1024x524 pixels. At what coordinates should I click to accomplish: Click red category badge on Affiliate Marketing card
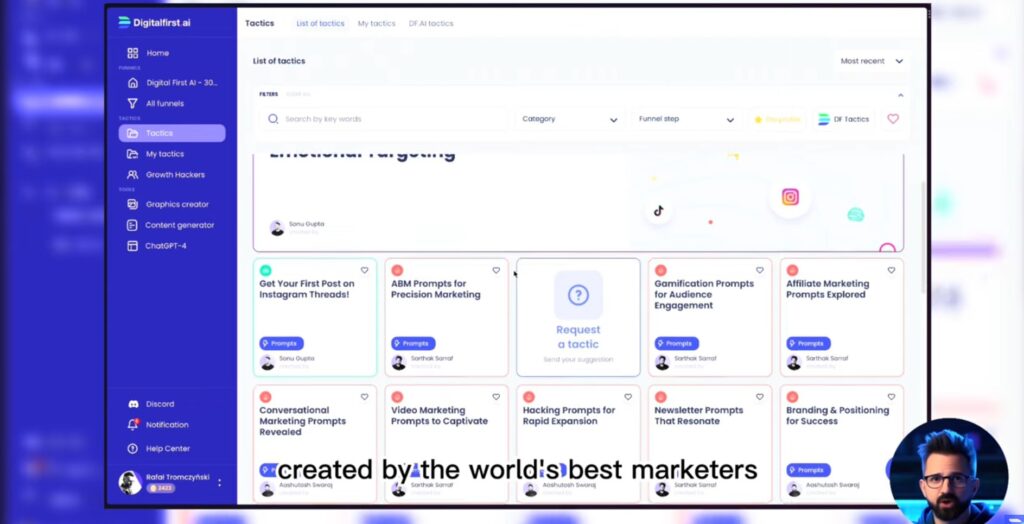[x=792, y=270]
